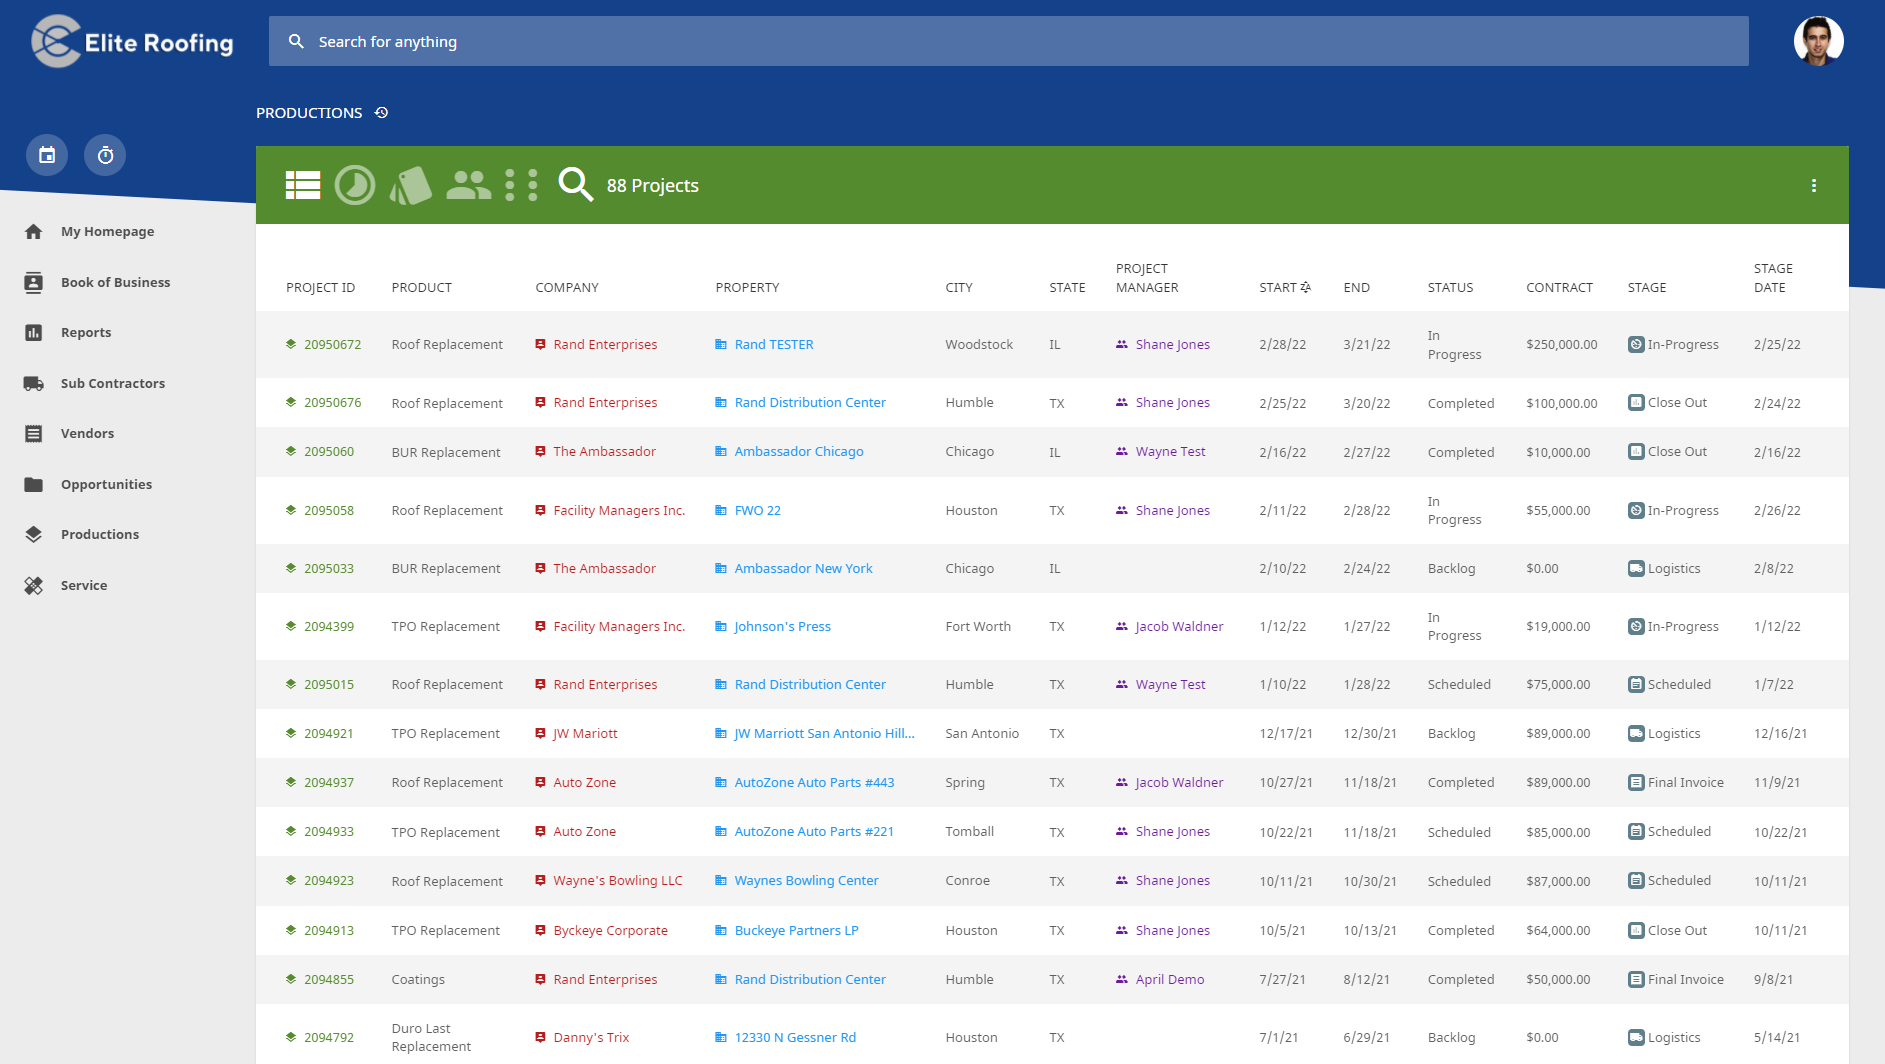This screenshot has width=1885, height=1064.
Task: Switch to the list view icon
Action: [303, 185]
